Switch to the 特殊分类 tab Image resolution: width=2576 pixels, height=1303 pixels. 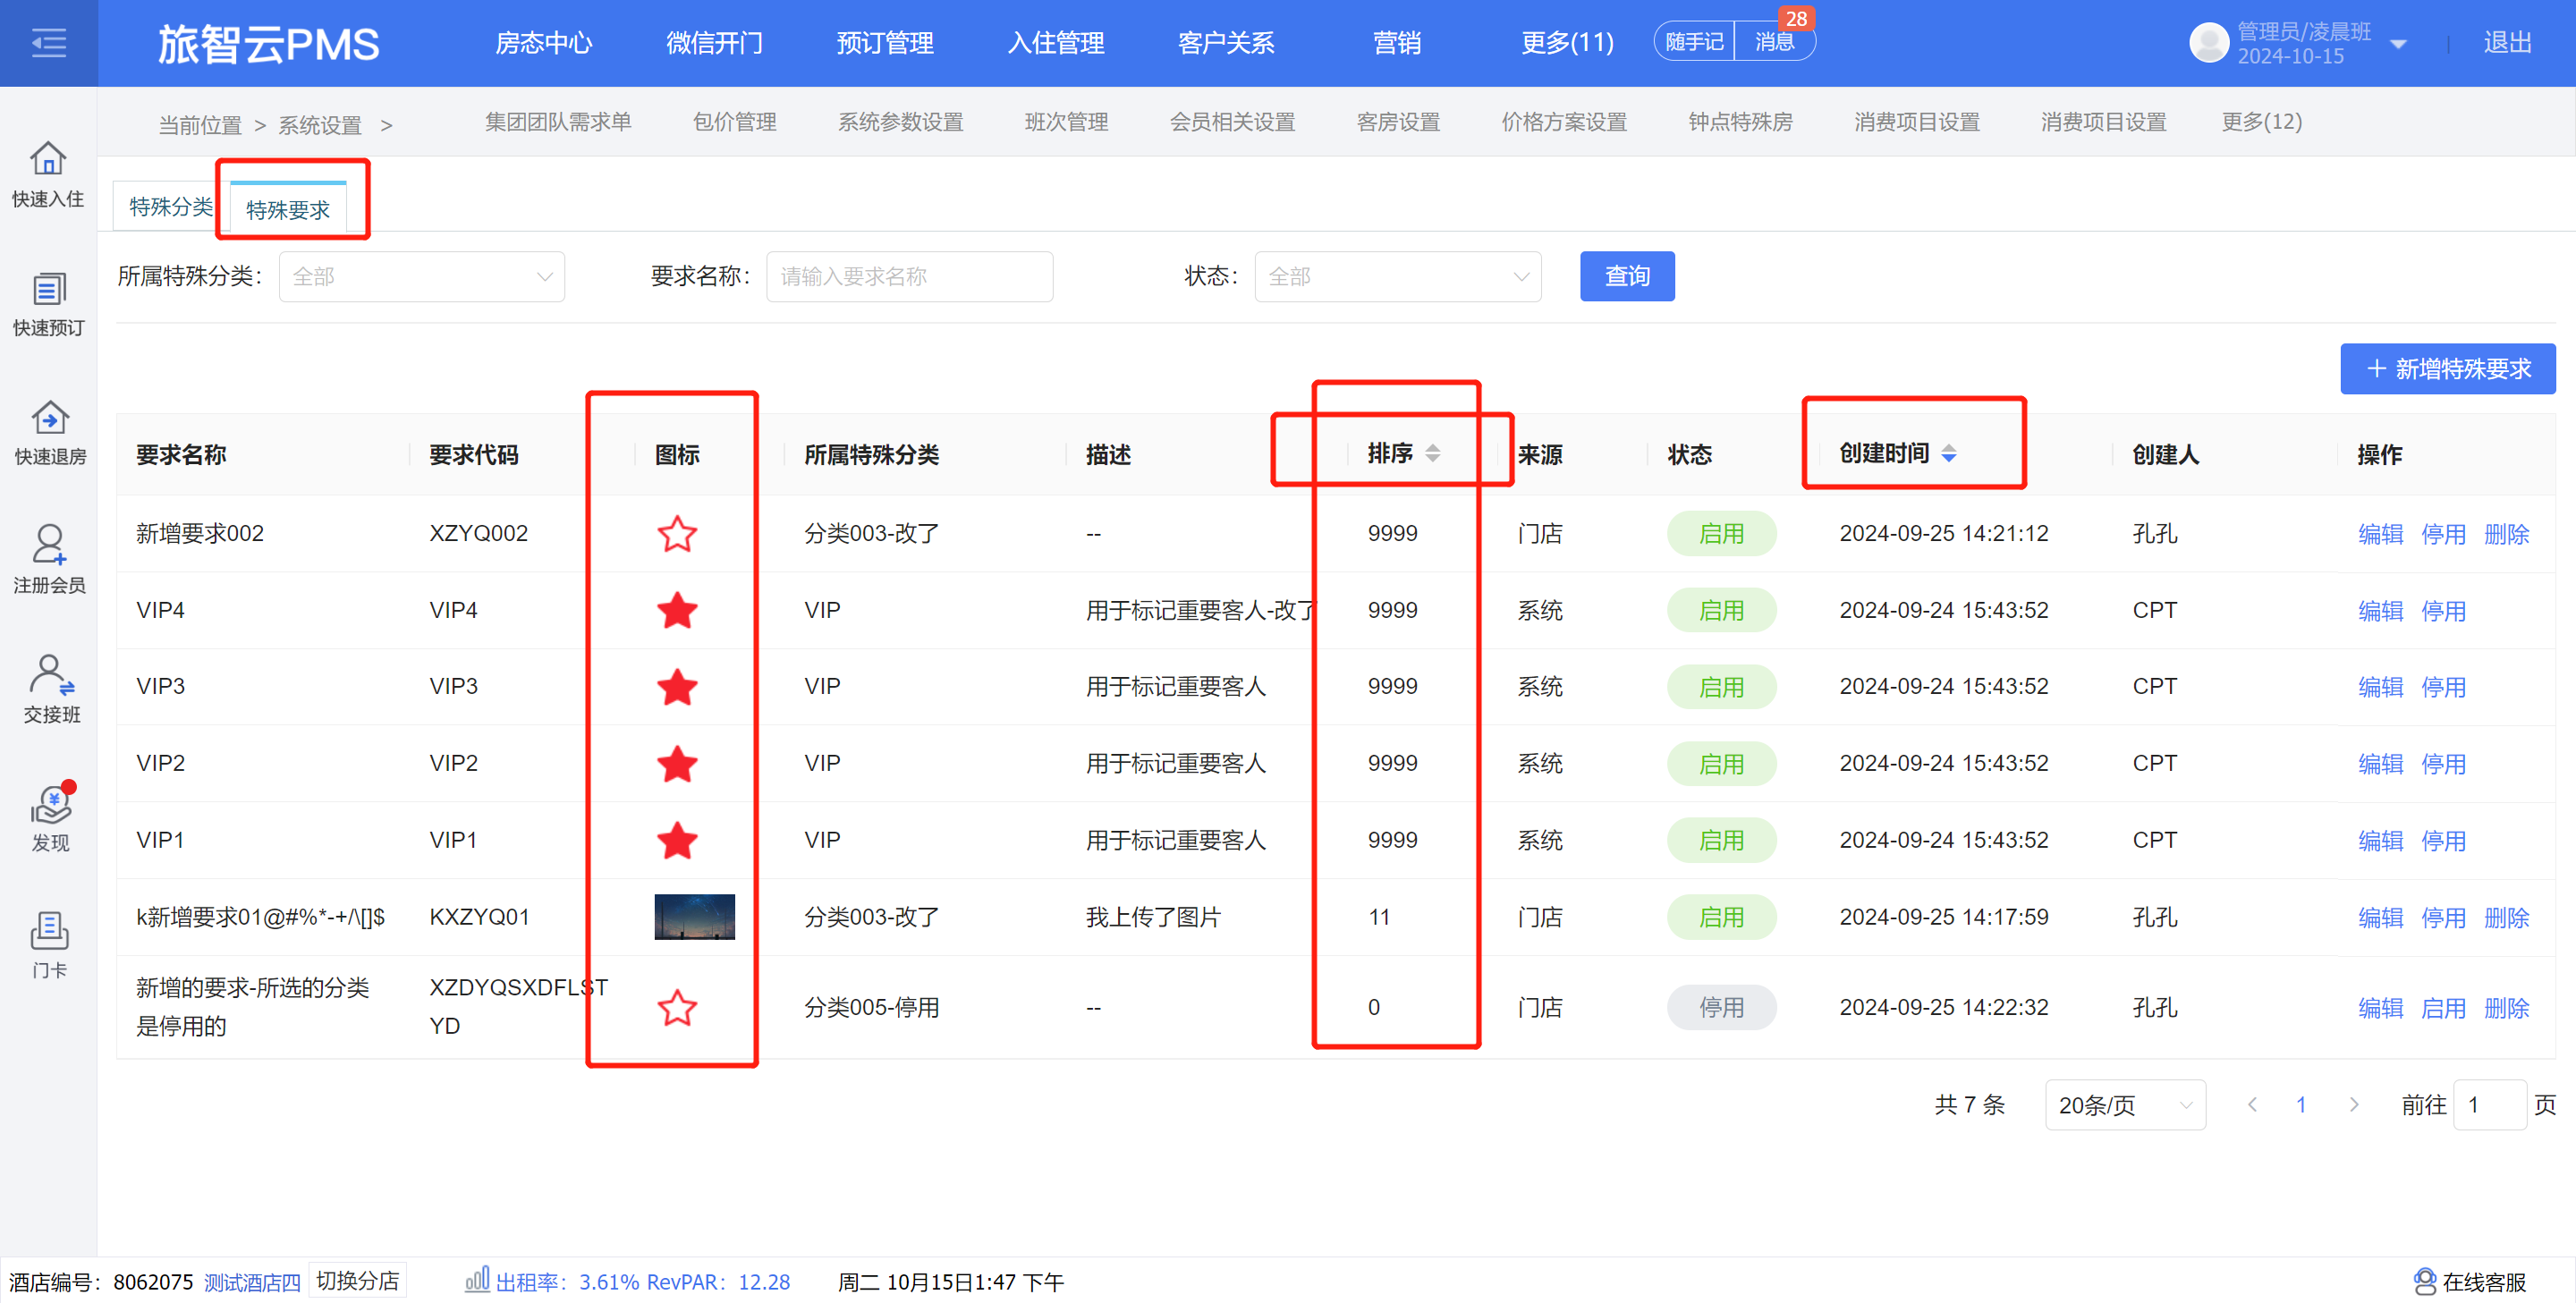(x=171, y=207)
